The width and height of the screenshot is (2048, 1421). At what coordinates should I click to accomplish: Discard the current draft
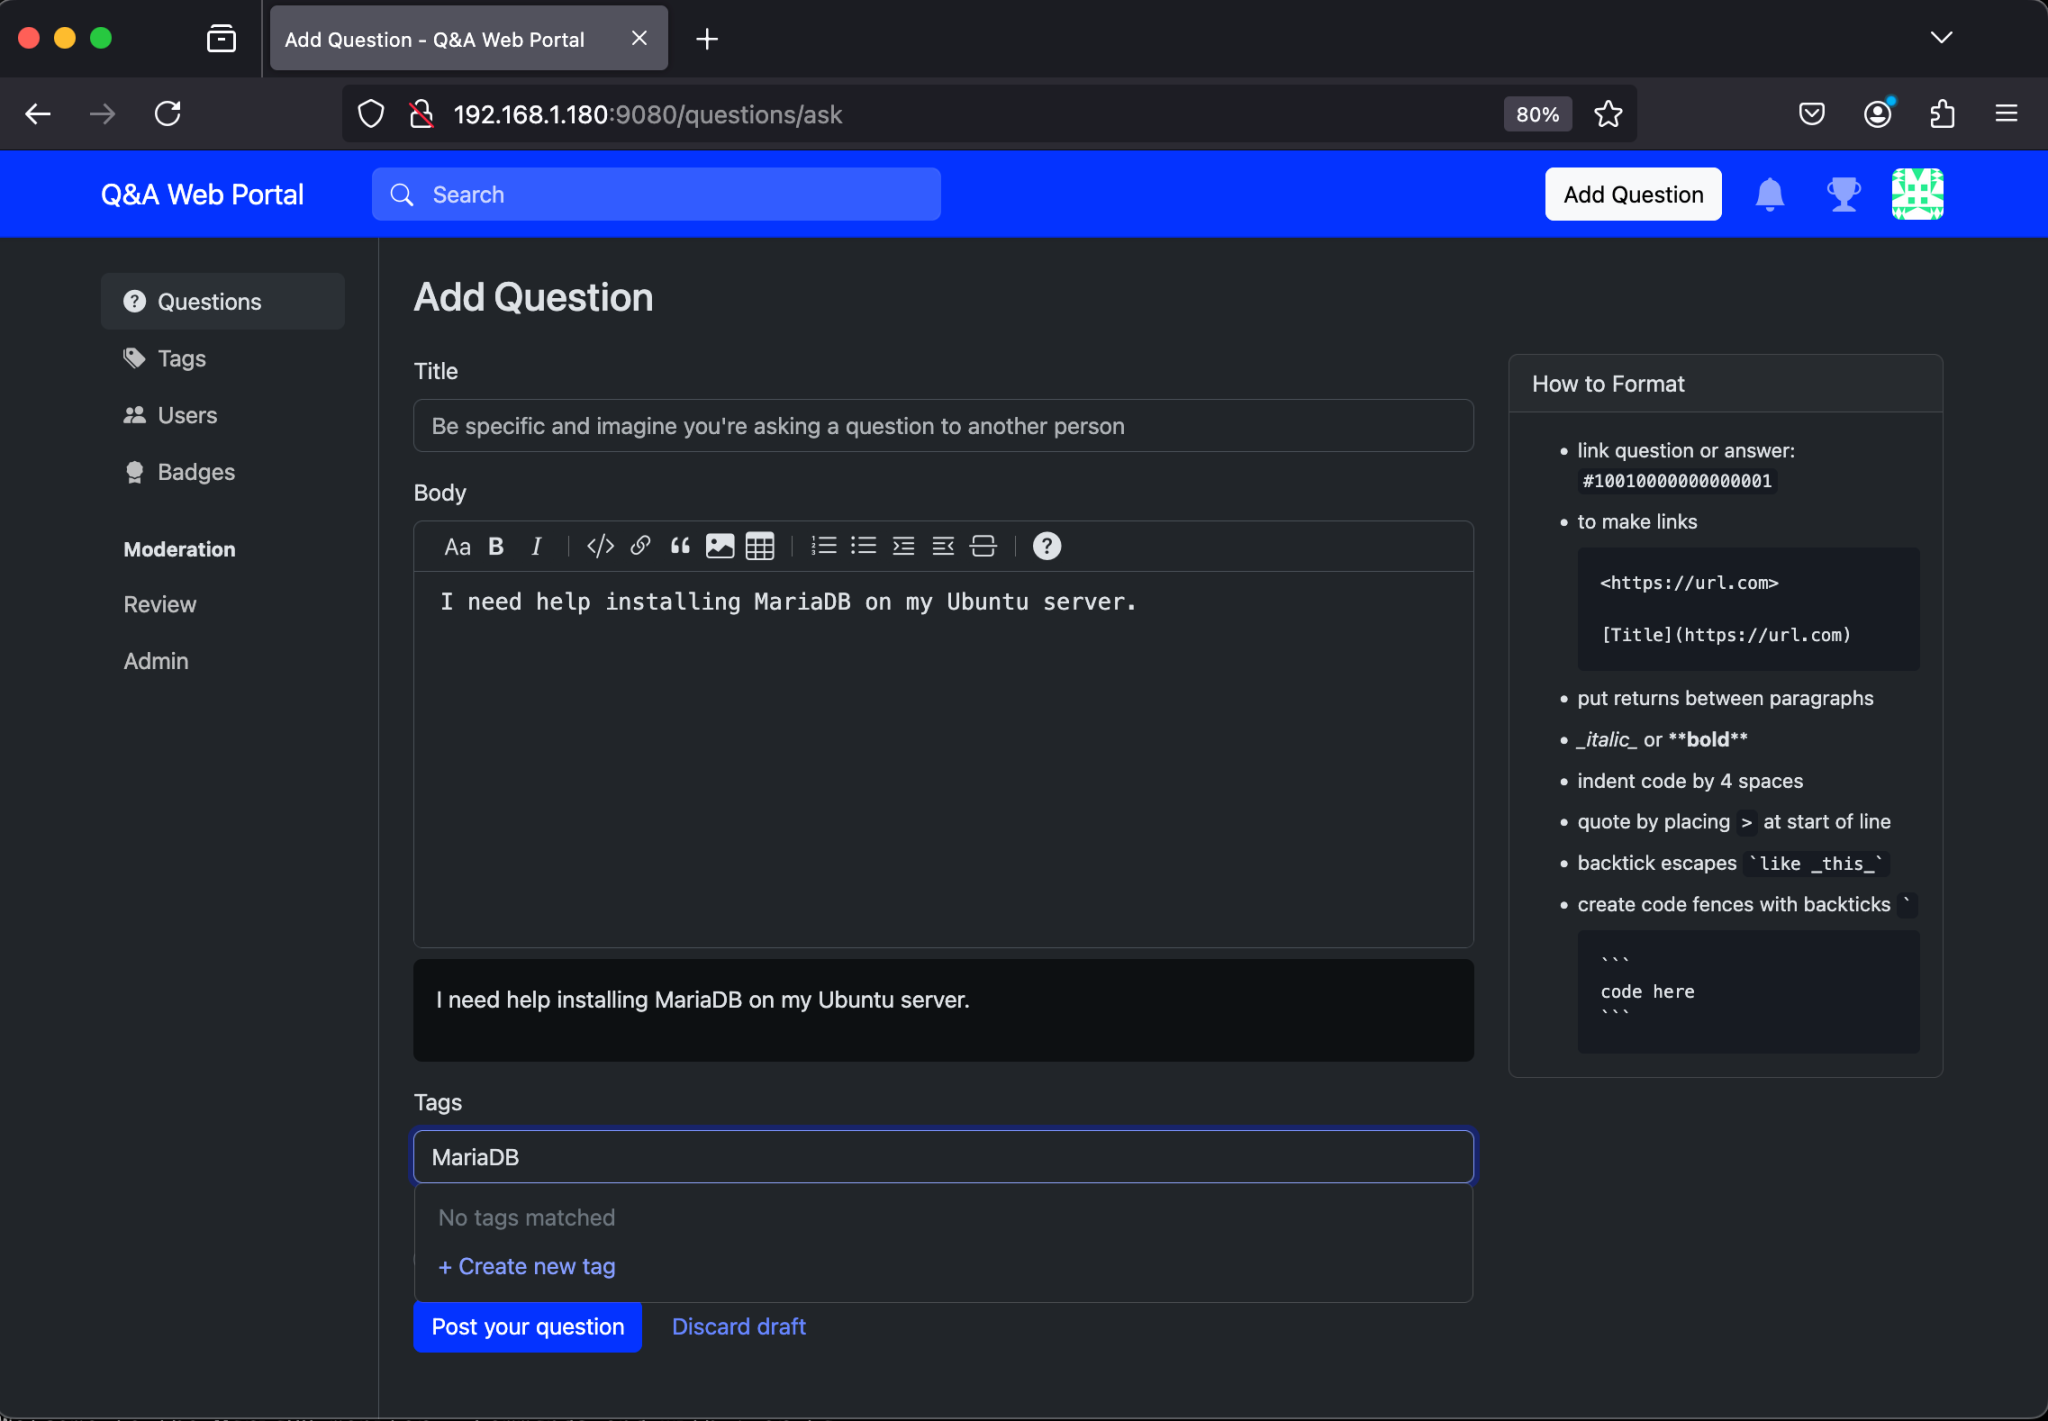coord(738,1326)
